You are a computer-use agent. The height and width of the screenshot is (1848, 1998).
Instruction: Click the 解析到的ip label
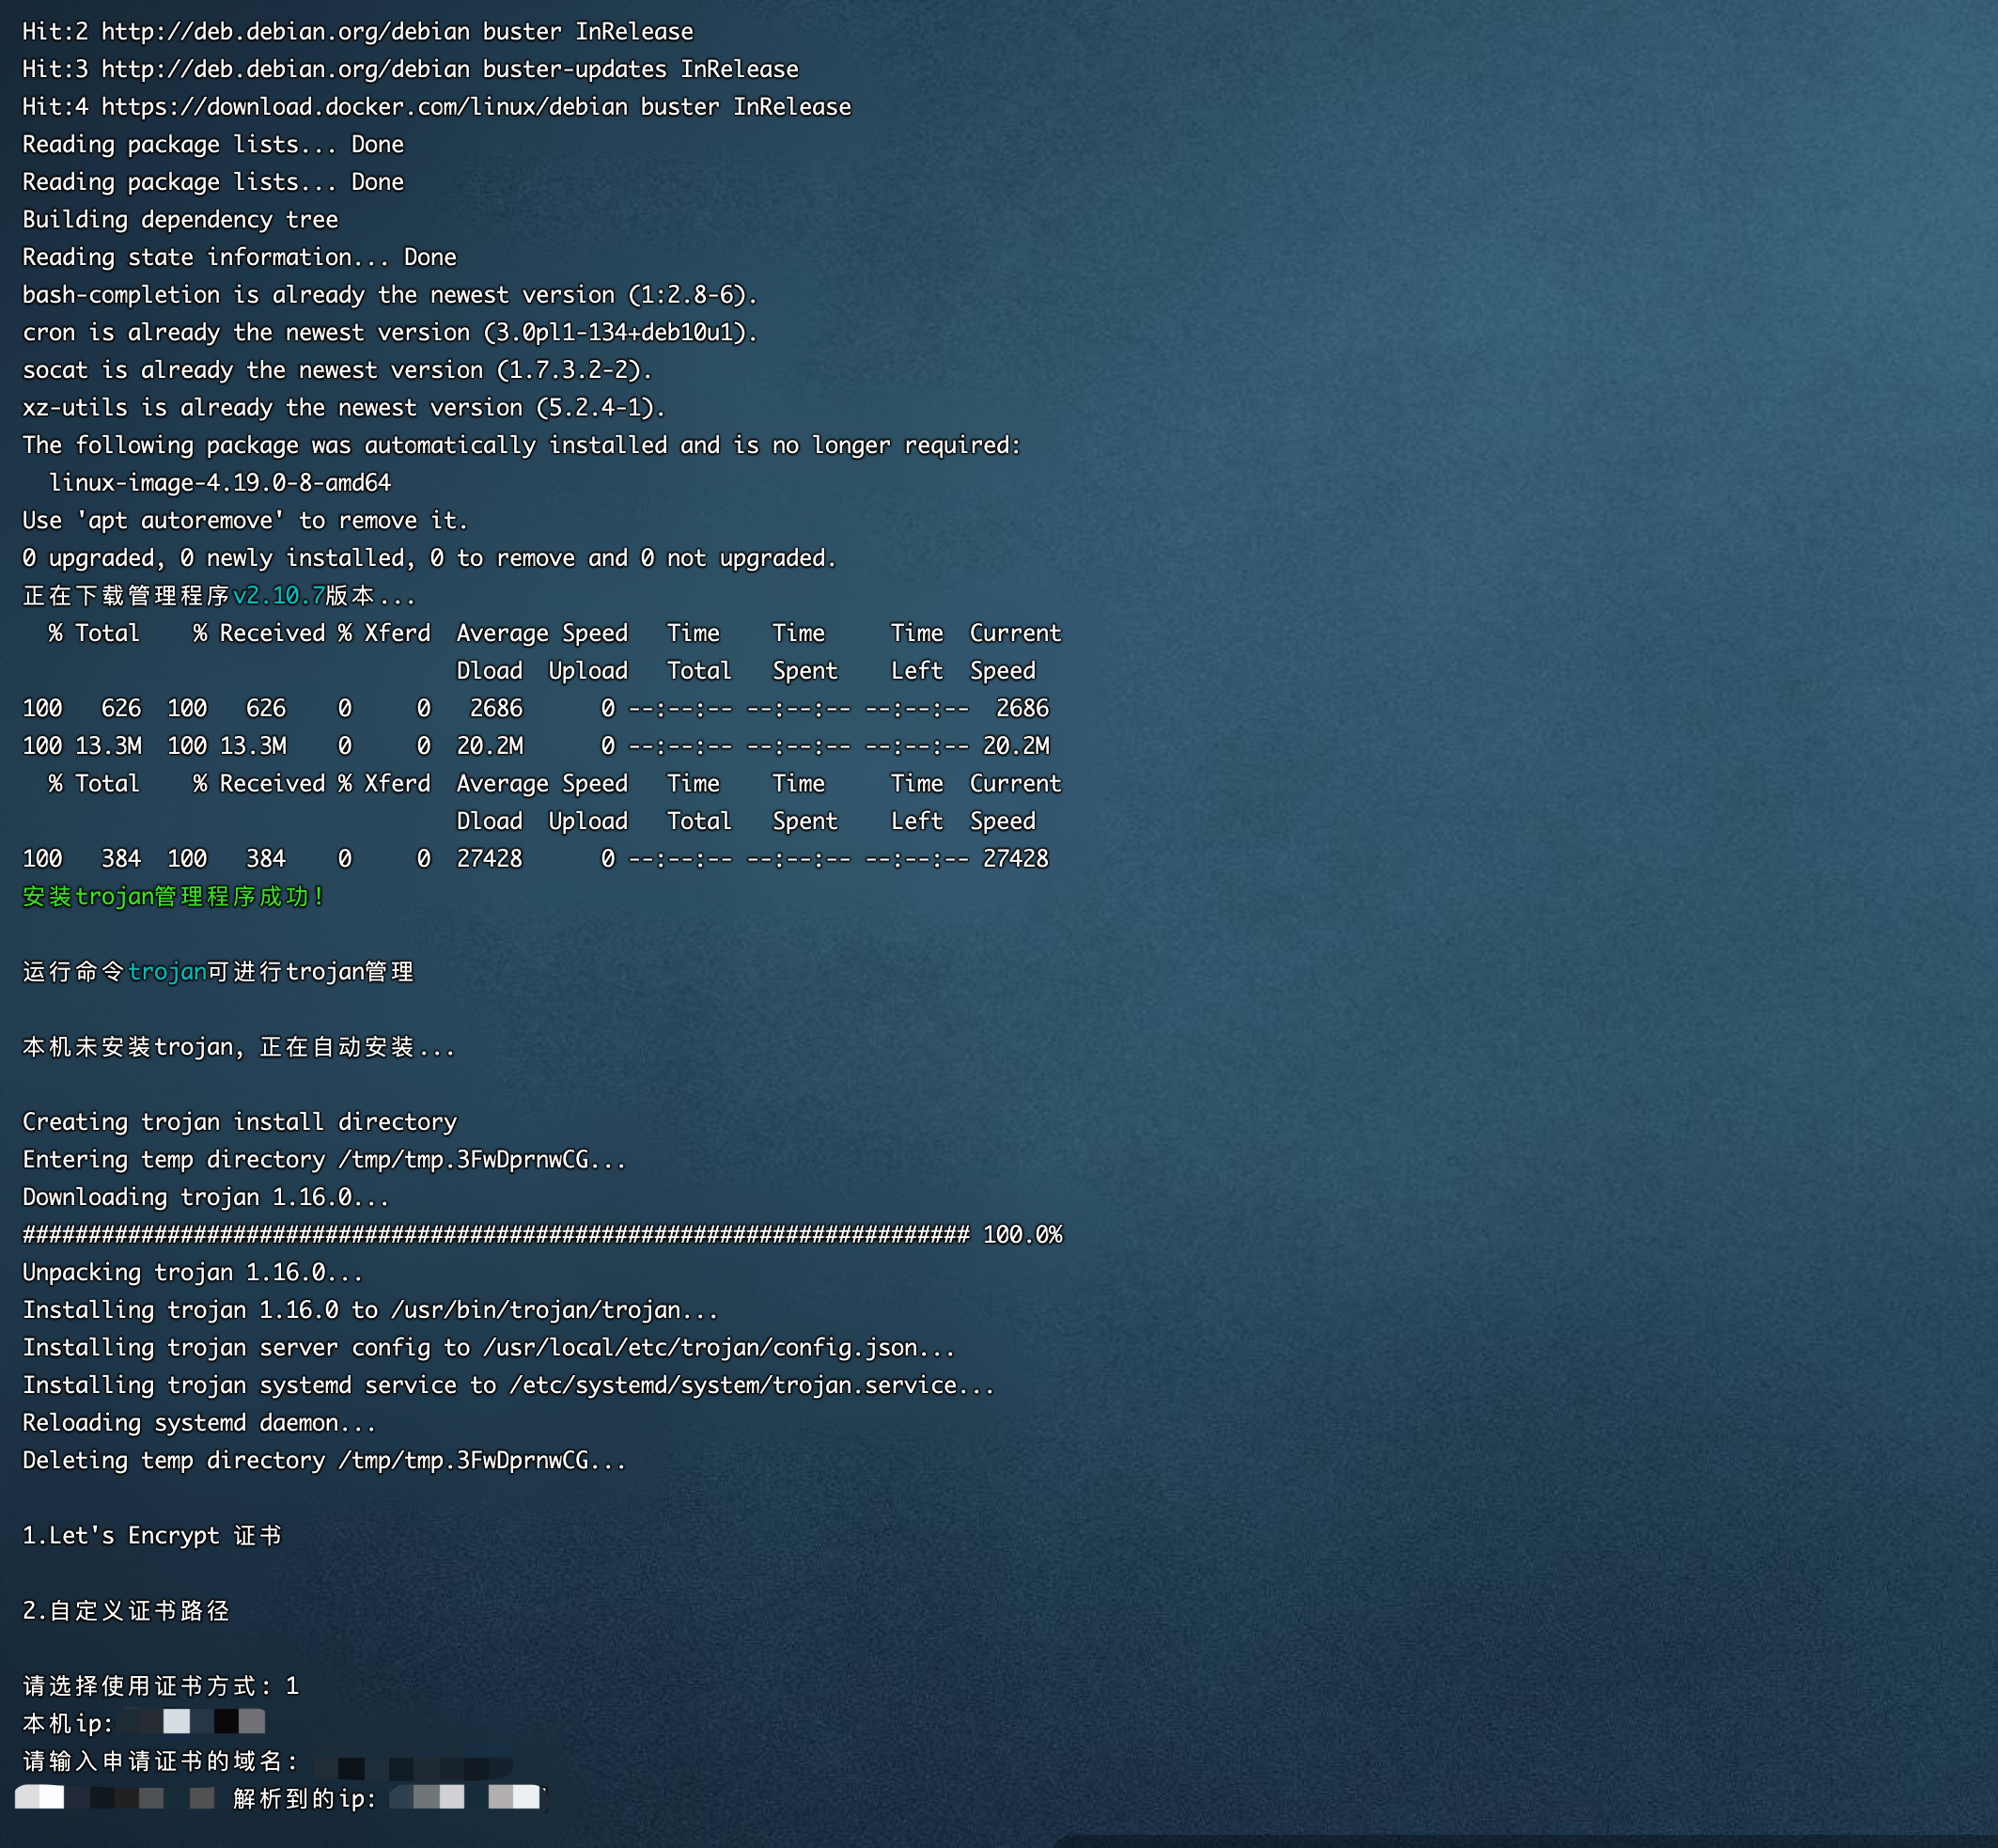point(305,1799)
